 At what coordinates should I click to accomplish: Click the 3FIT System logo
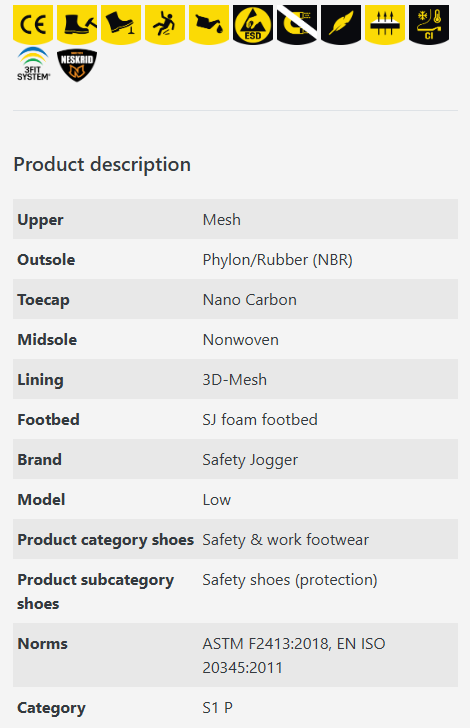[x=33, y=65]
